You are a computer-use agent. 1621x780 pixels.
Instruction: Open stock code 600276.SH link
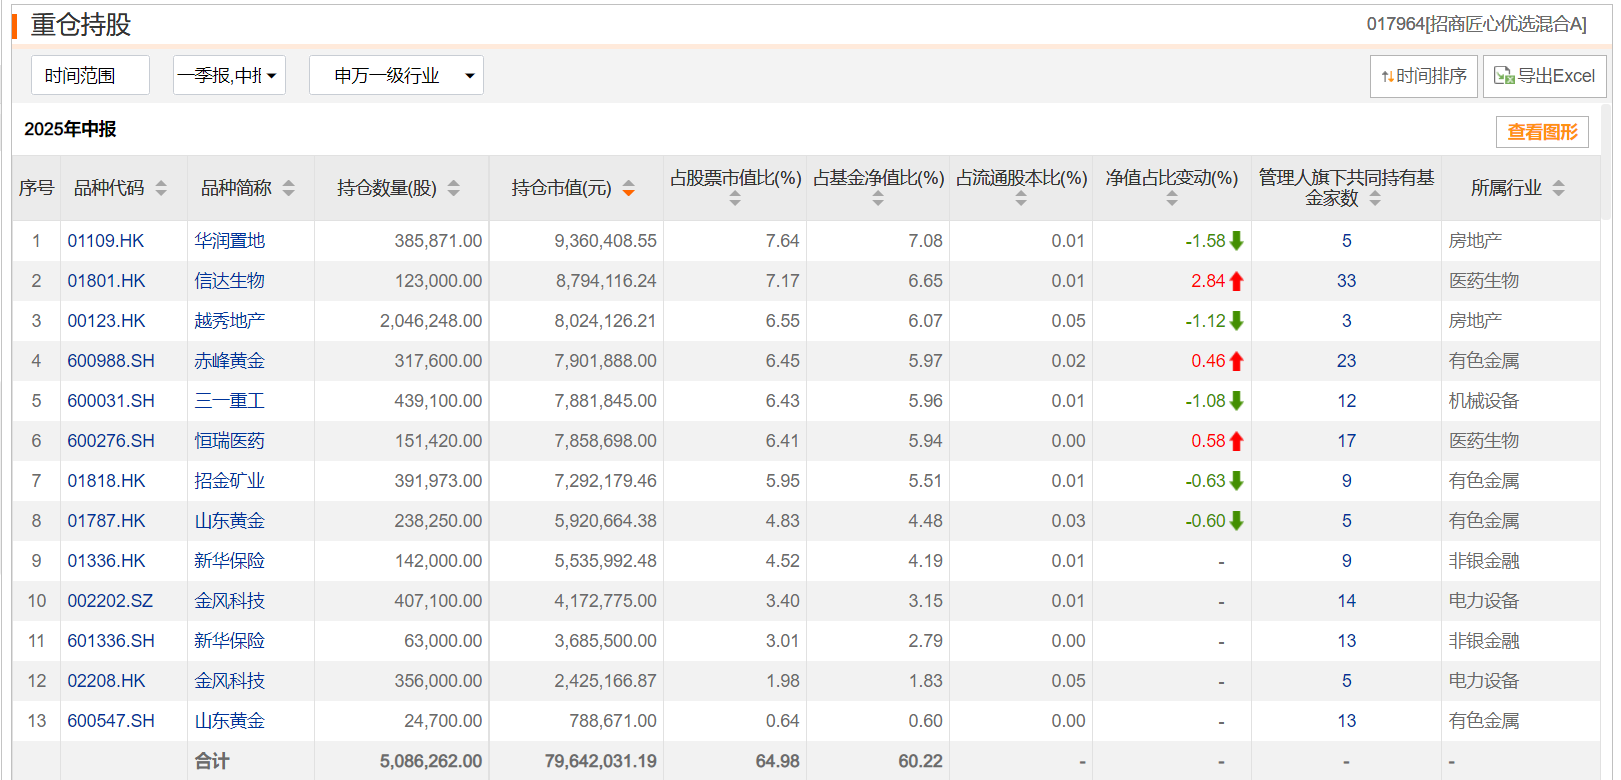click(111, 441)
